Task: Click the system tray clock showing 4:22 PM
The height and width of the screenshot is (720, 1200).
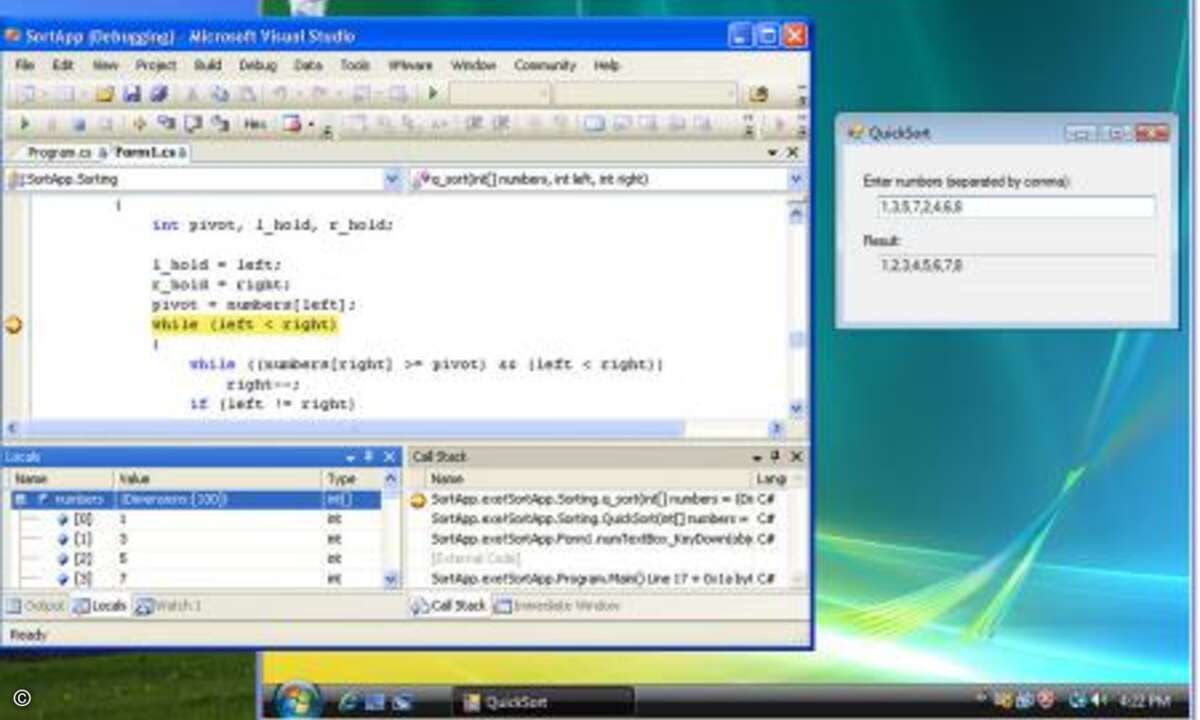Action: click(1147, 700)
